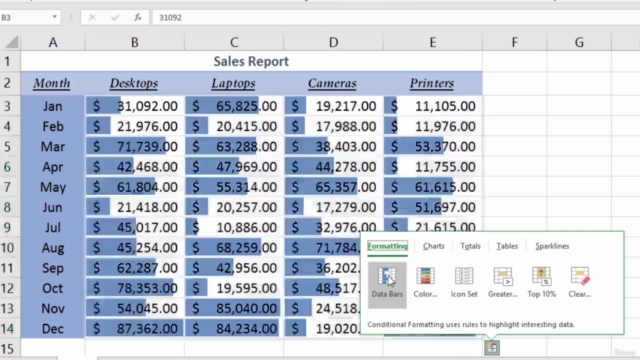
Task: Select the cell with 17,279.00
Action: click(x=333, y=207)
